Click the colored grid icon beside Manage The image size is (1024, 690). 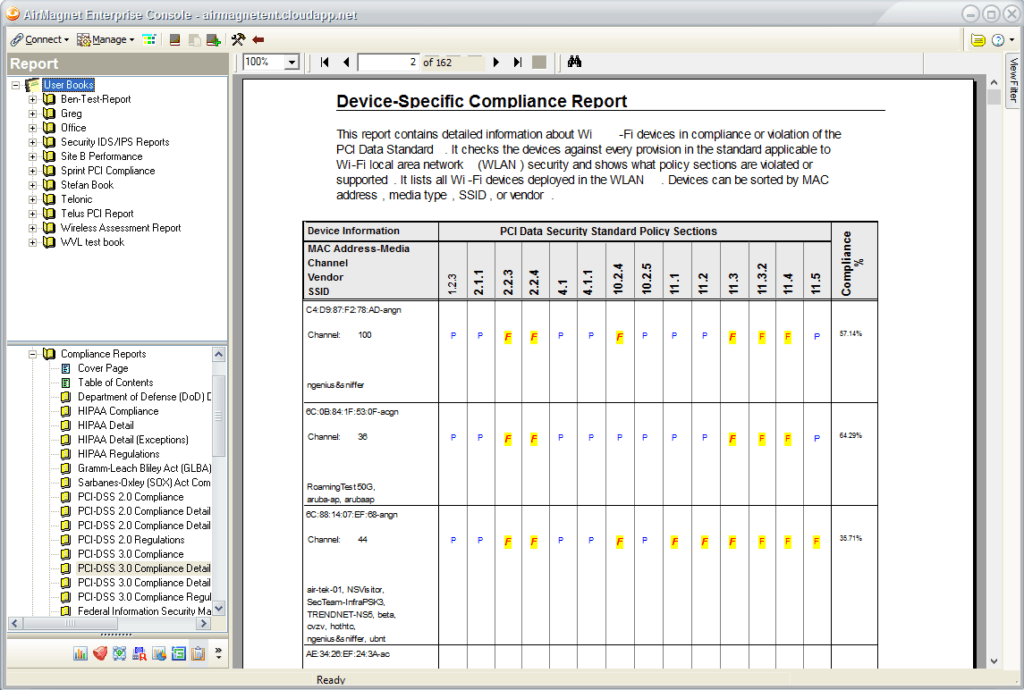coord(149,40)
